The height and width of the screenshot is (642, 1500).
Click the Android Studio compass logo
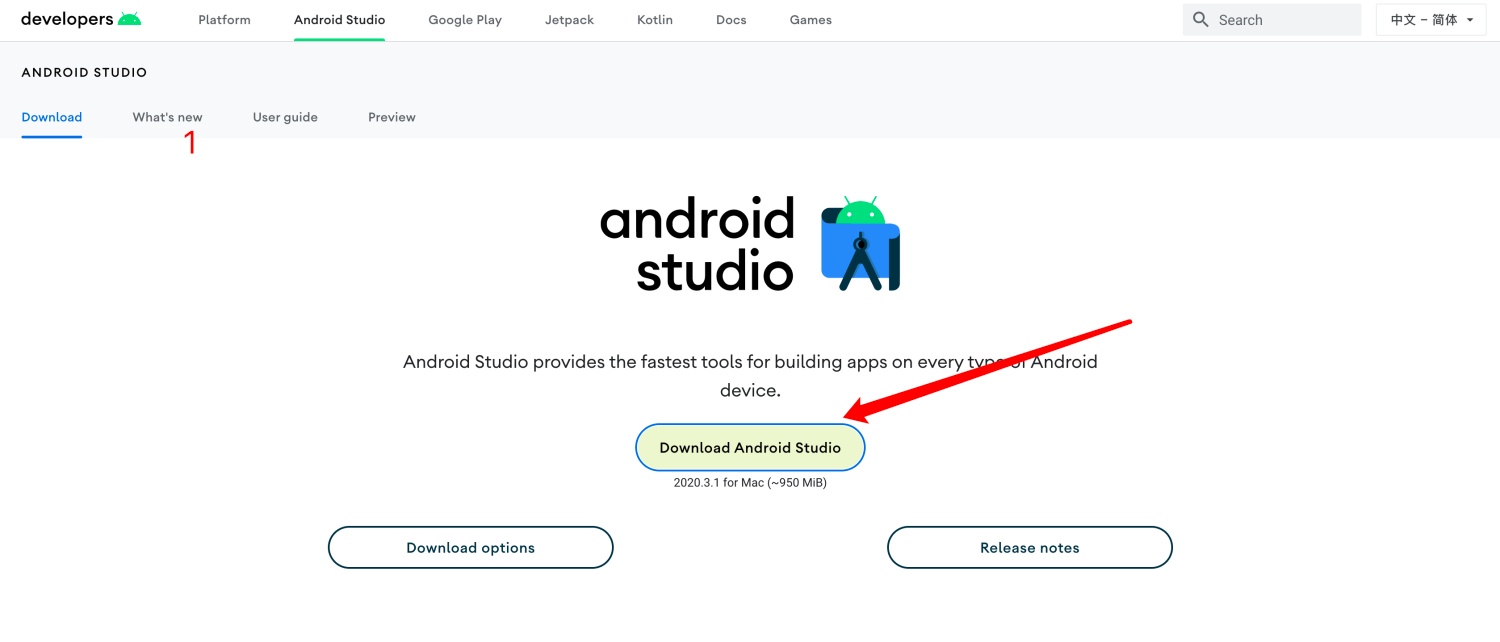(x=861, y=244)
